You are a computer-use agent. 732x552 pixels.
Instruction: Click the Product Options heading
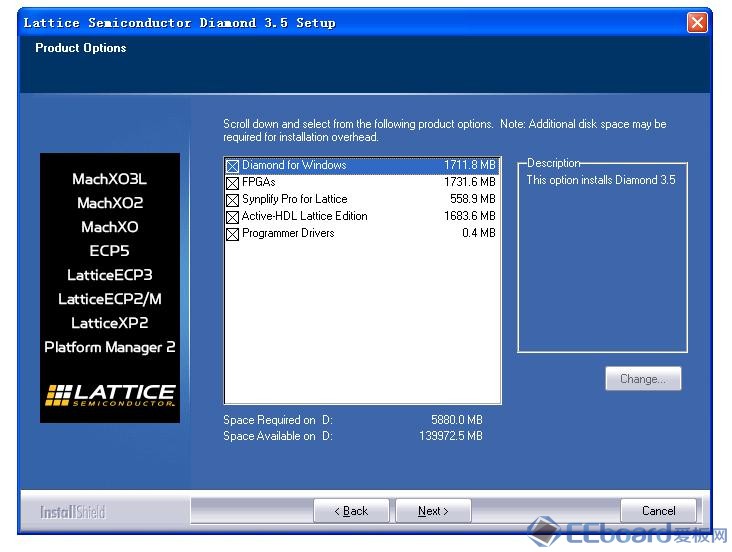[x=81, y=48]
